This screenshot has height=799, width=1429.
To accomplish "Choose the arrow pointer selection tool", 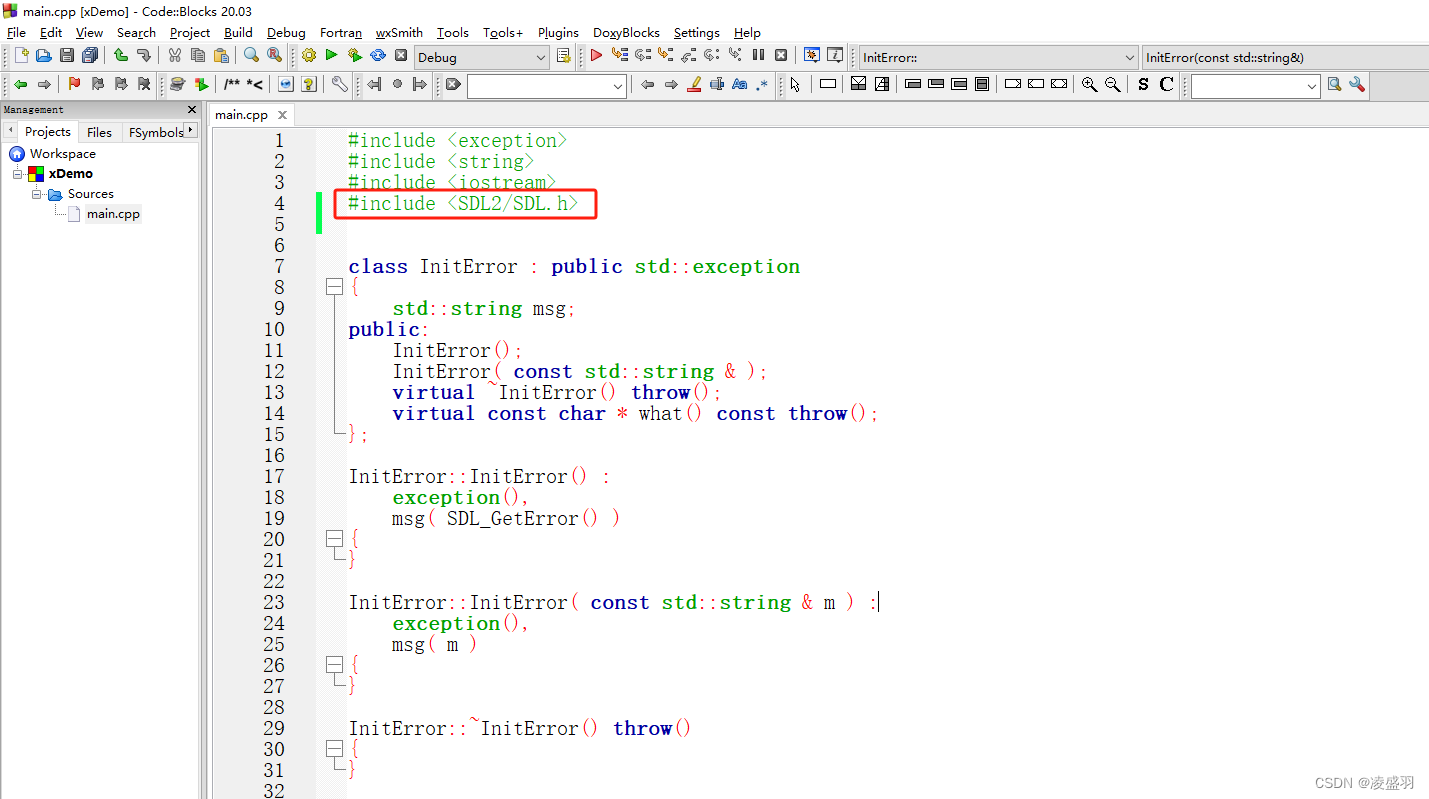I will click(795, 85).
